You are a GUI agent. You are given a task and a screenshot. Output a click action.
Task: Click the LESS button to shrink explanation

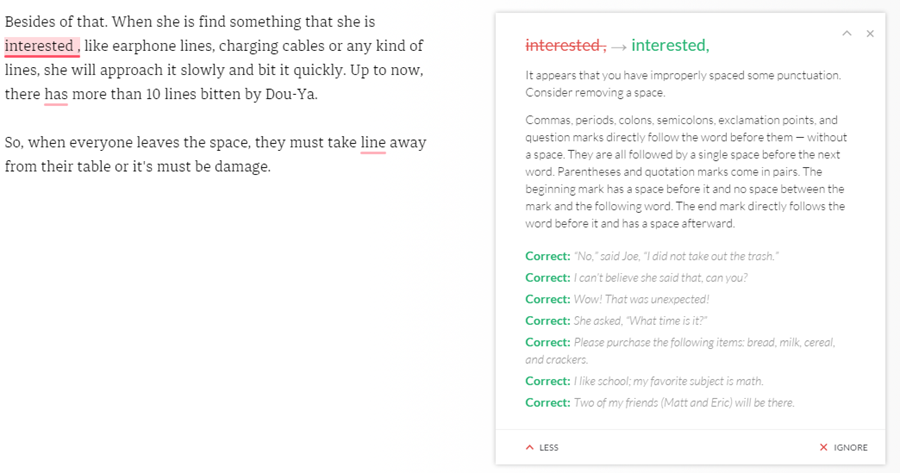coord(542,447)
